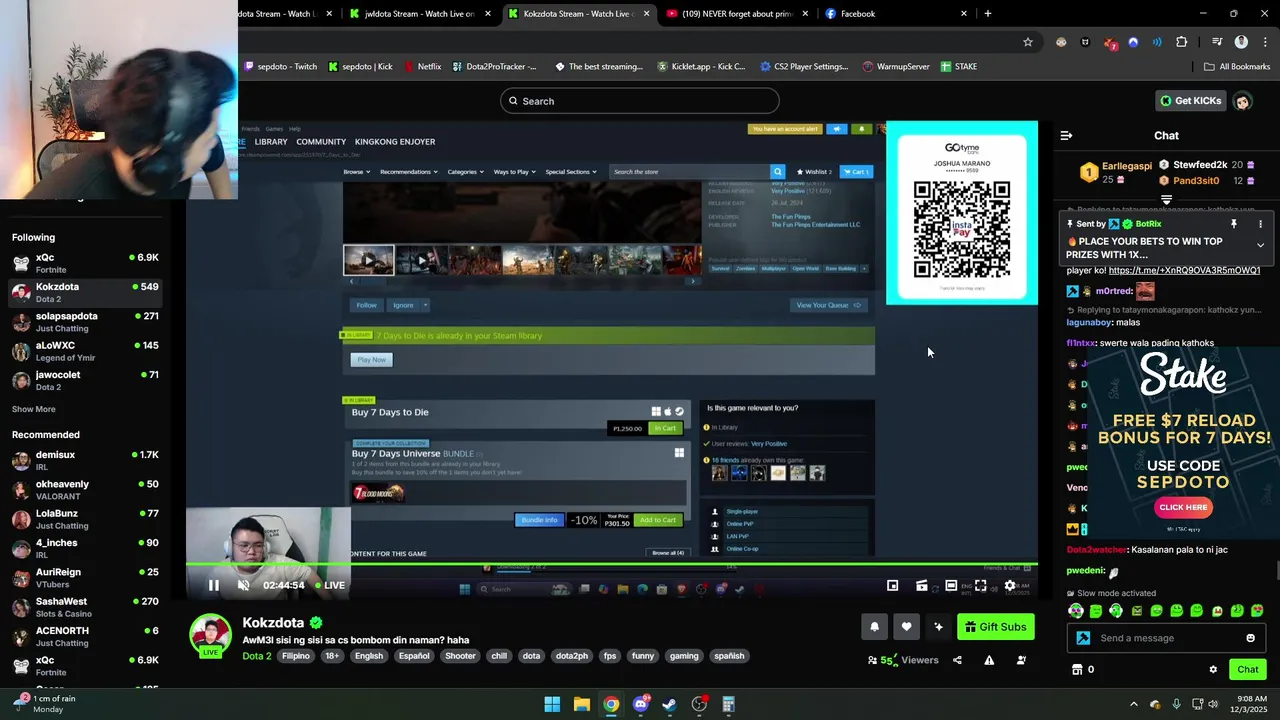Open the chat shop icon showing 0
This screenshot has height=720, width=1280.
coord(1083,669)
